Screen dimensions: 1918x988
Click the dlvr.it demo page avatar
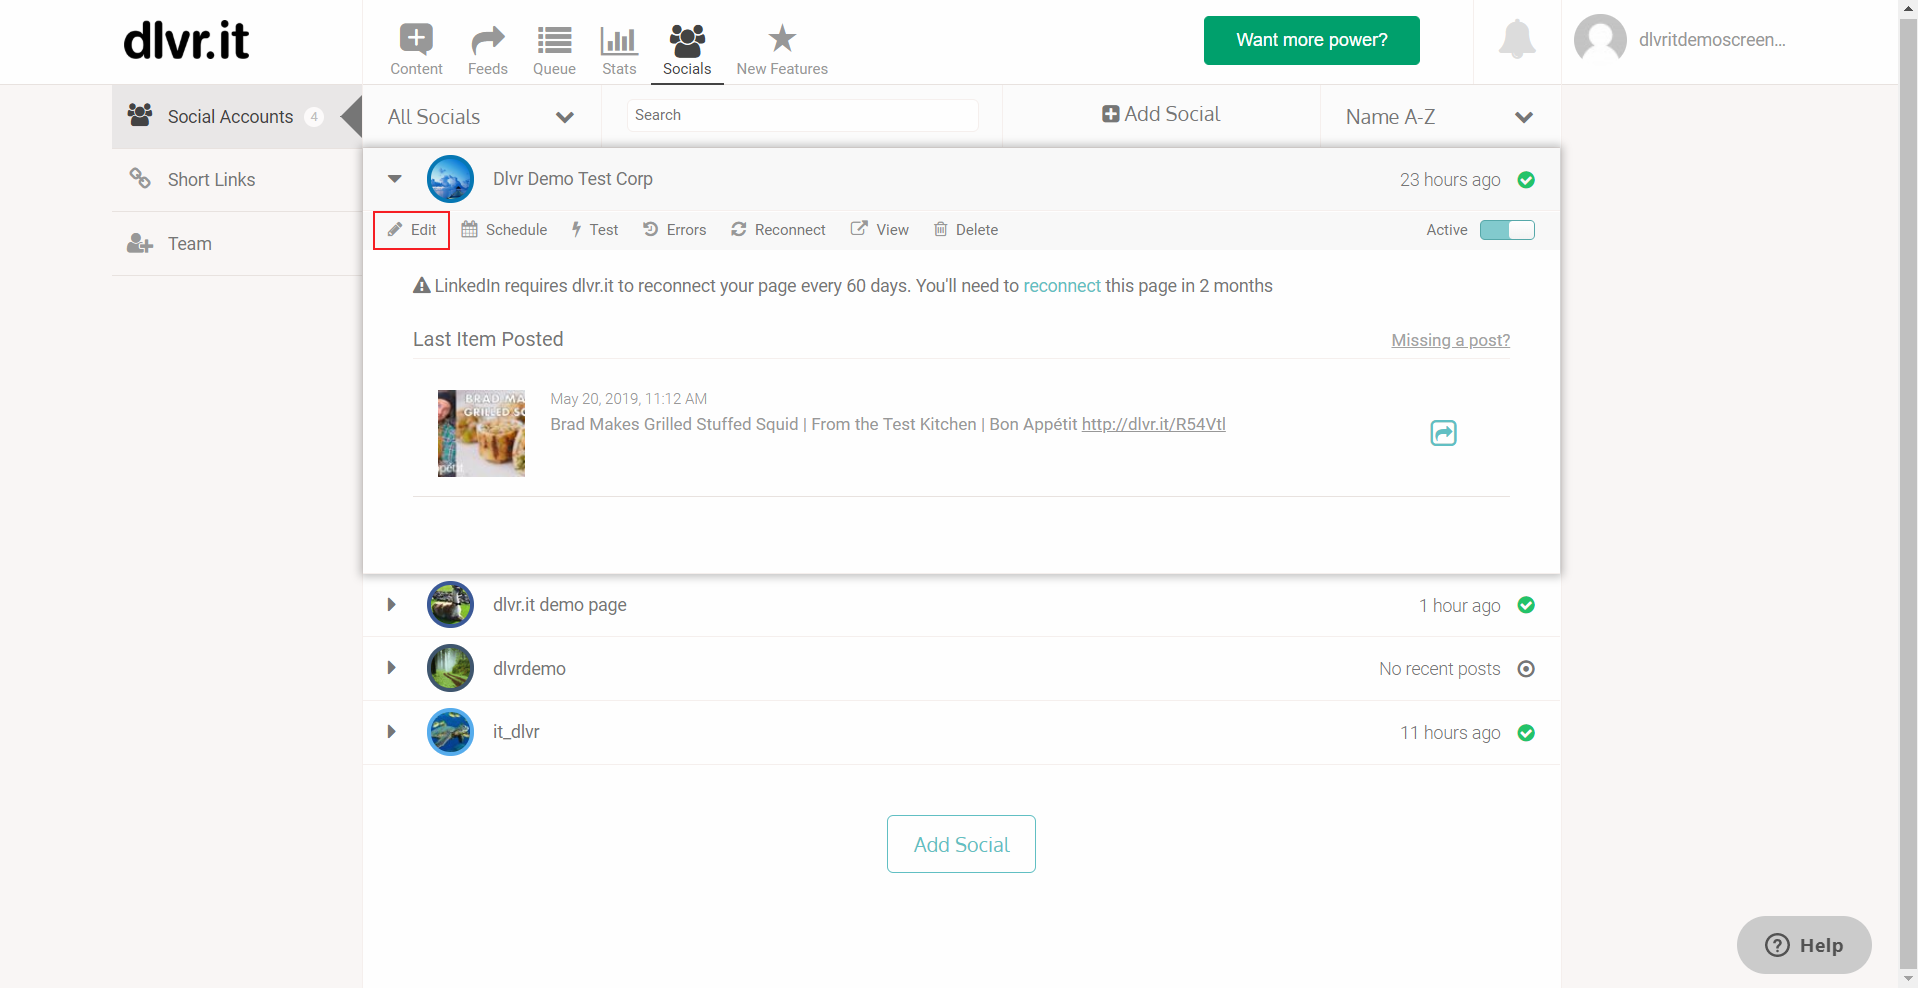pyautogui.click(x=450, y=605)
